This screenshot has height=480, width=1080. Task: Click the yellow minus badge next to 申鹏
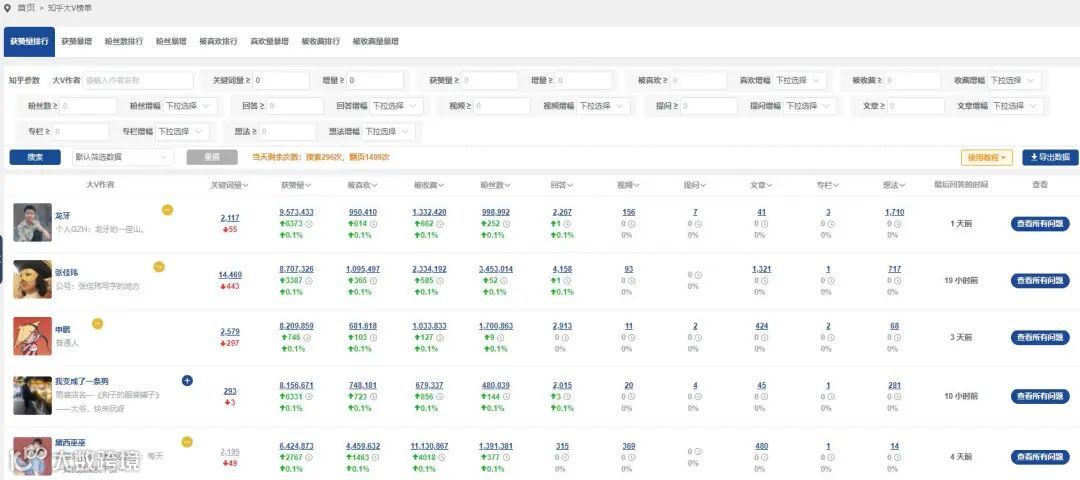click(97, 323)
